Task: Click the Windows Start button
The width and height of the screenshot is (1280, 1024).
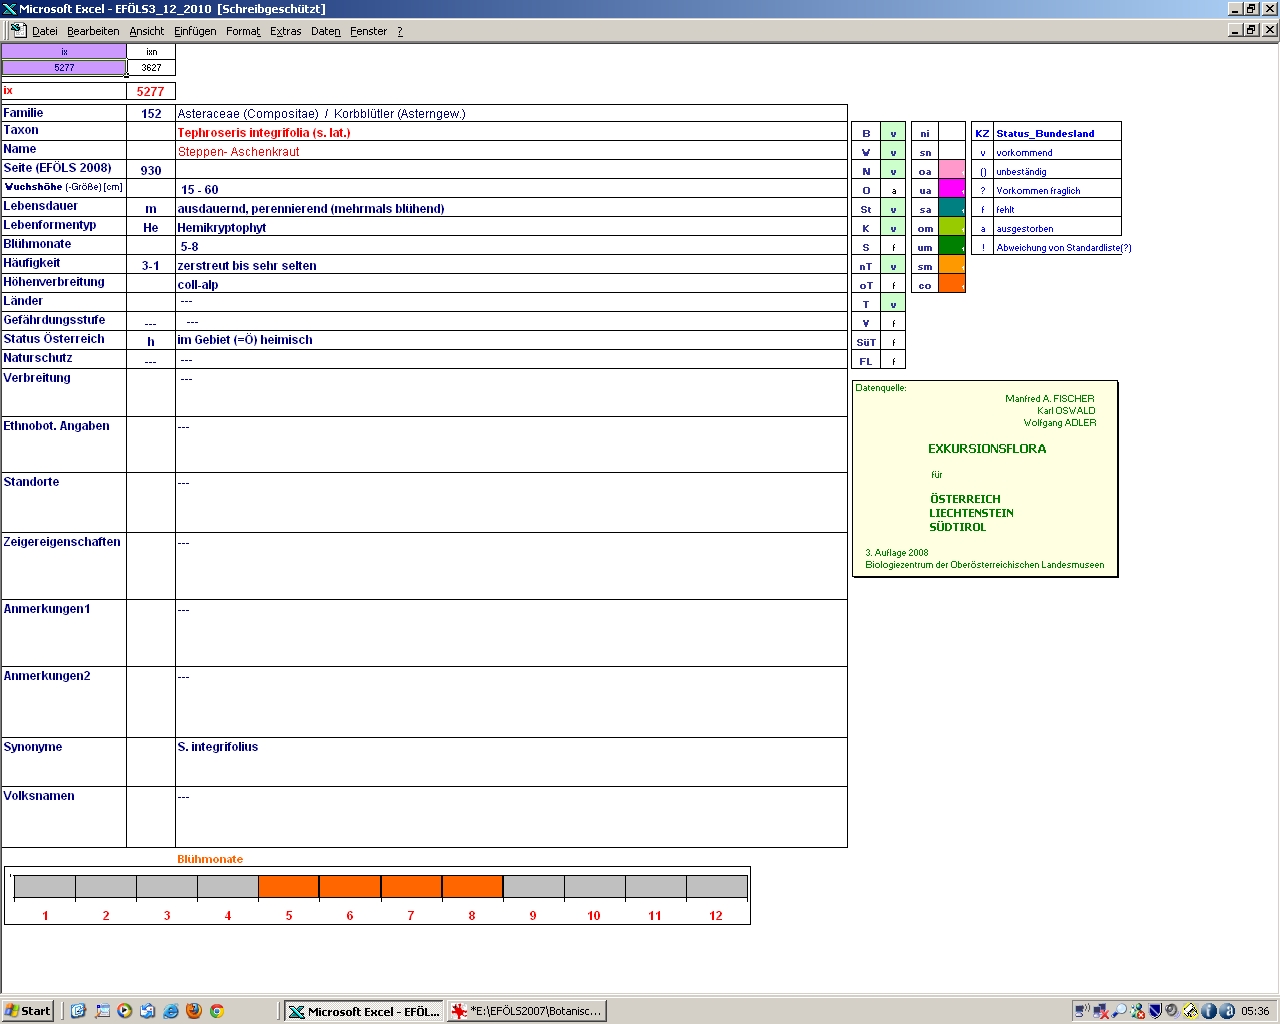Action: (x=28, y=1011)
